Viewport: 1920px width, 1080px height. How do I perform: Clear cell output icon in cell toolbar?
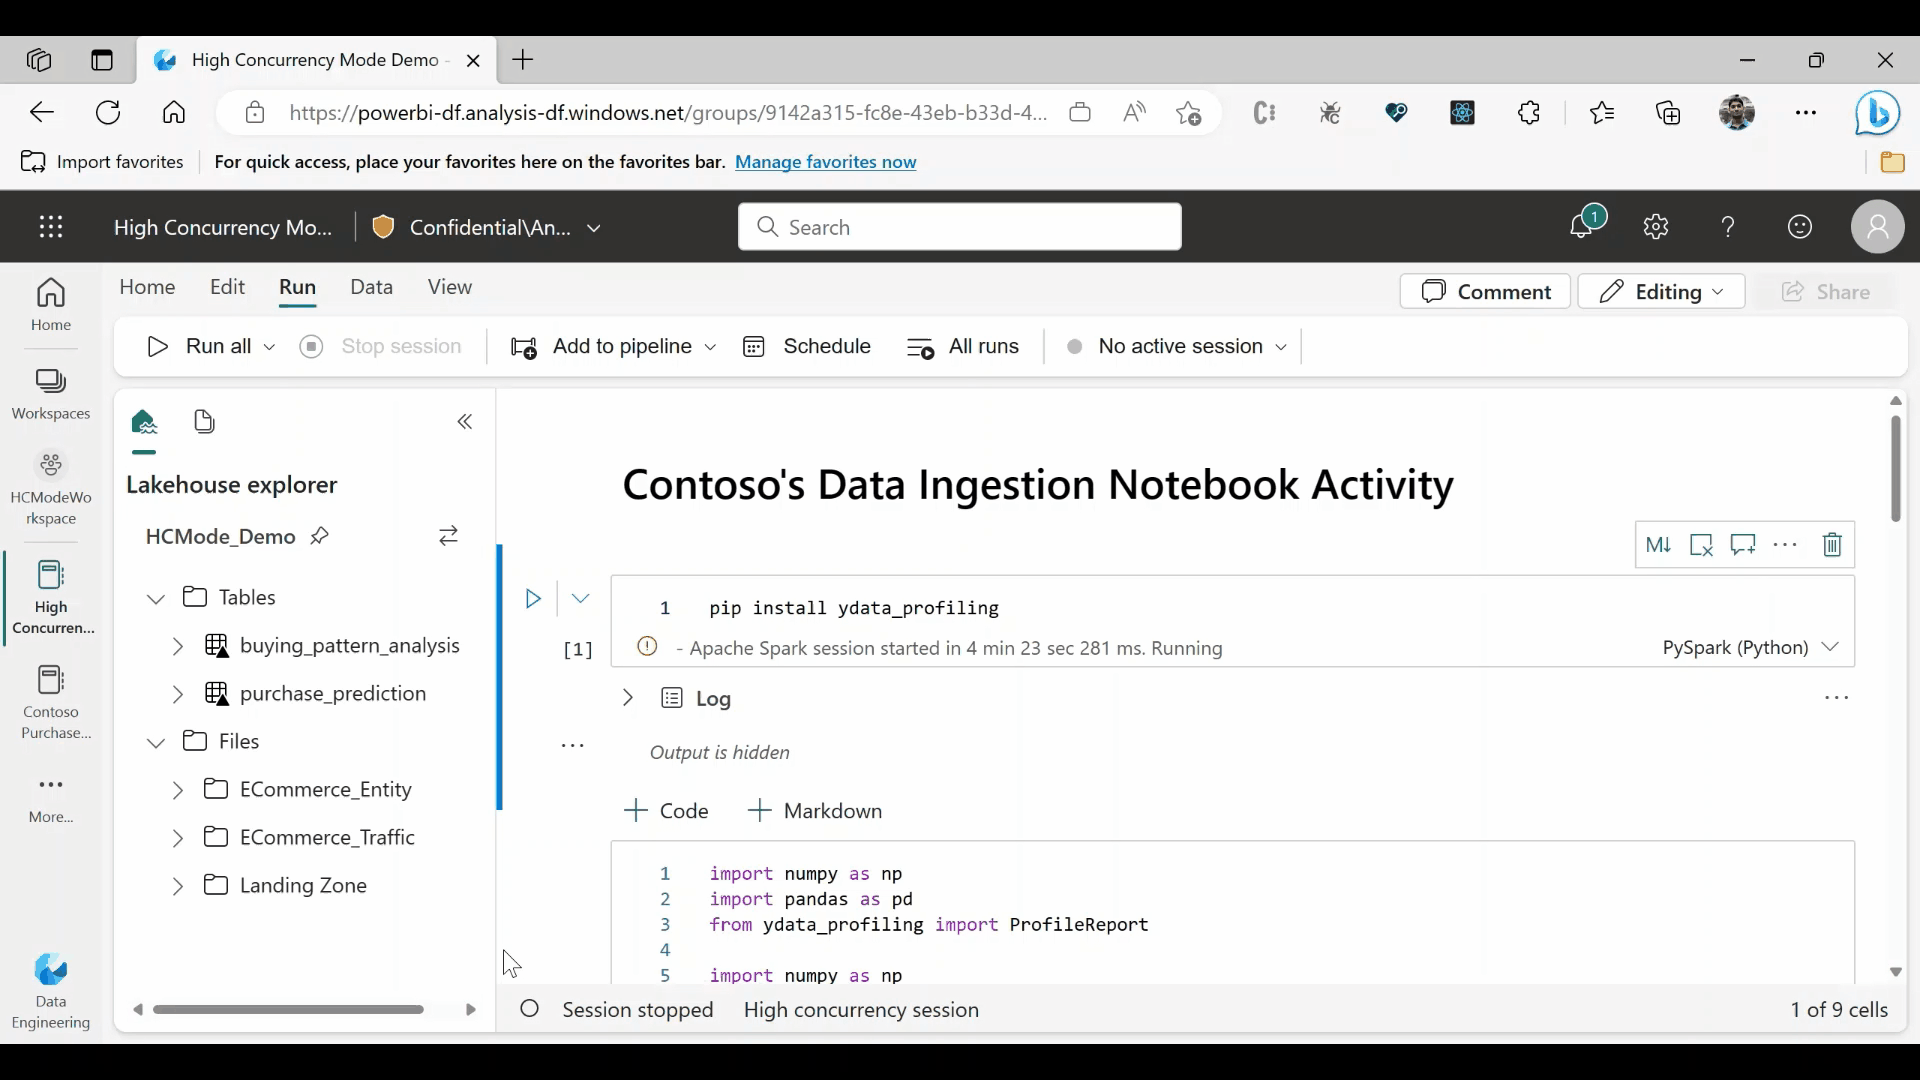coord(1701,545)
